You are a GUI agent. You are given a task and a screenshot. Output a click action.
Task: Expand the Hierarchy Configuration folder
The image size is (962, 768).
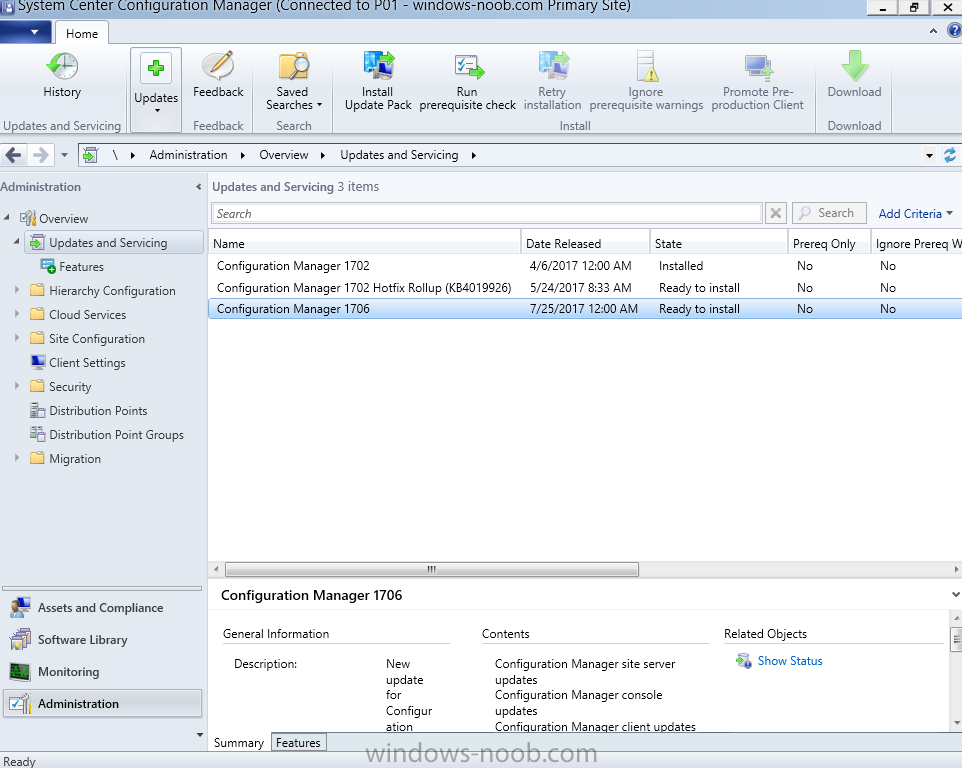pyautogui.click(x=17, y=290)
